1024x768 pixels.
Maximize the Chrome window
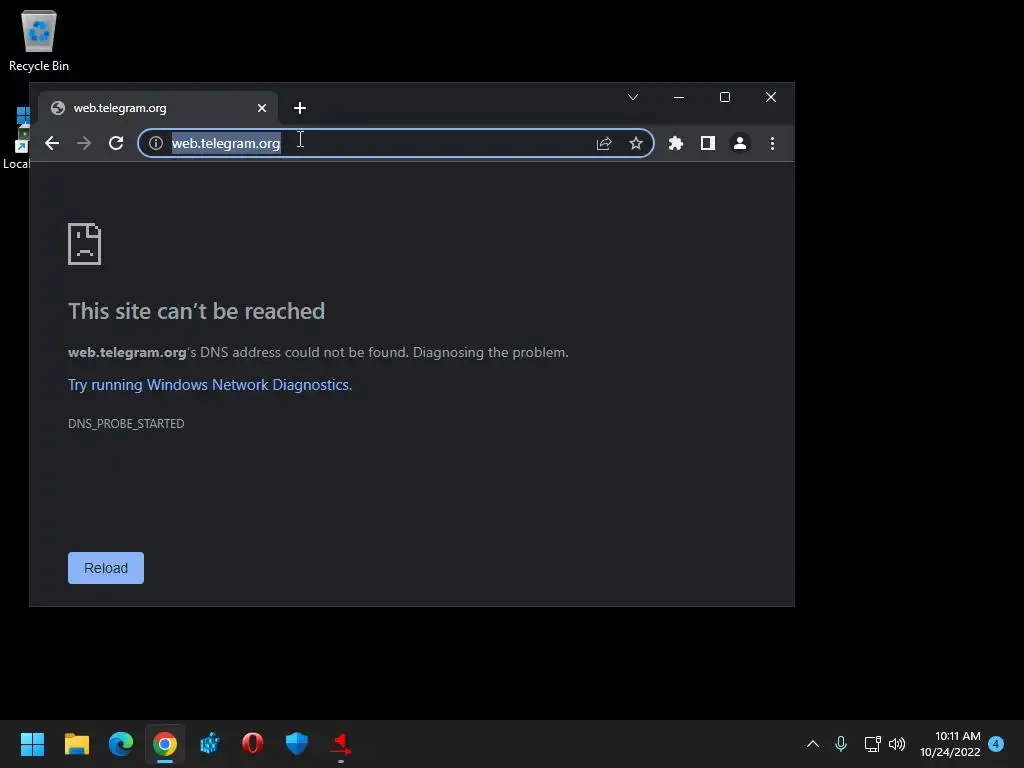(x=725, y=97)
